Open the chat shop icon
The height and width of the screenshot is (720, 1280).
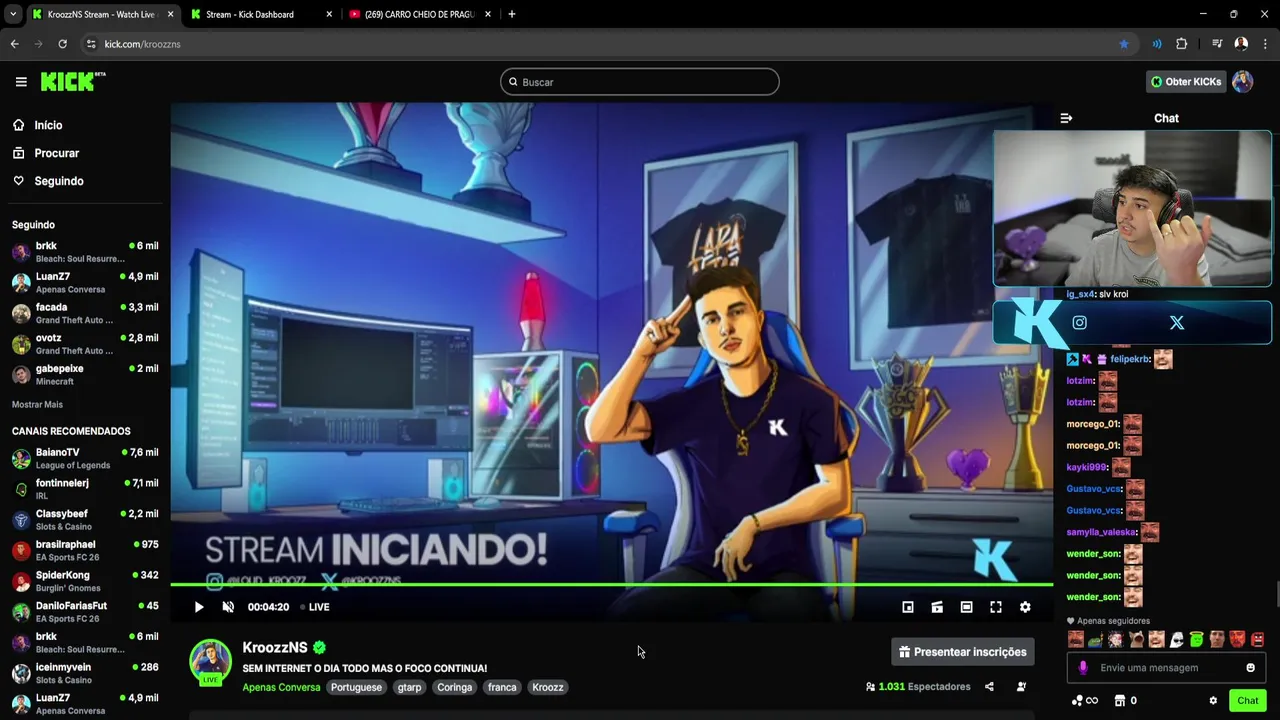[1120, 701]
